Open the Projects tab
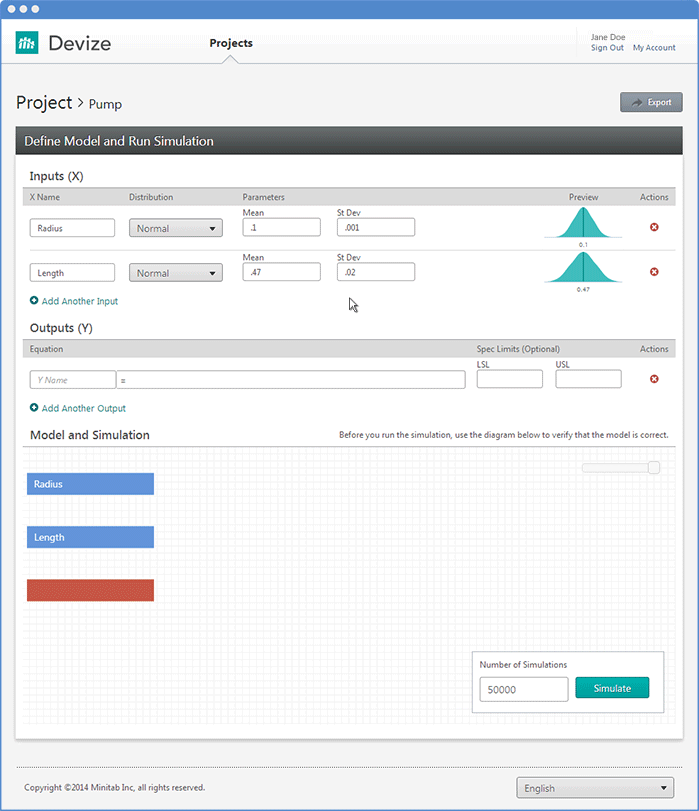The width and height of the screenshot is (699, 811). pos(231,43)
